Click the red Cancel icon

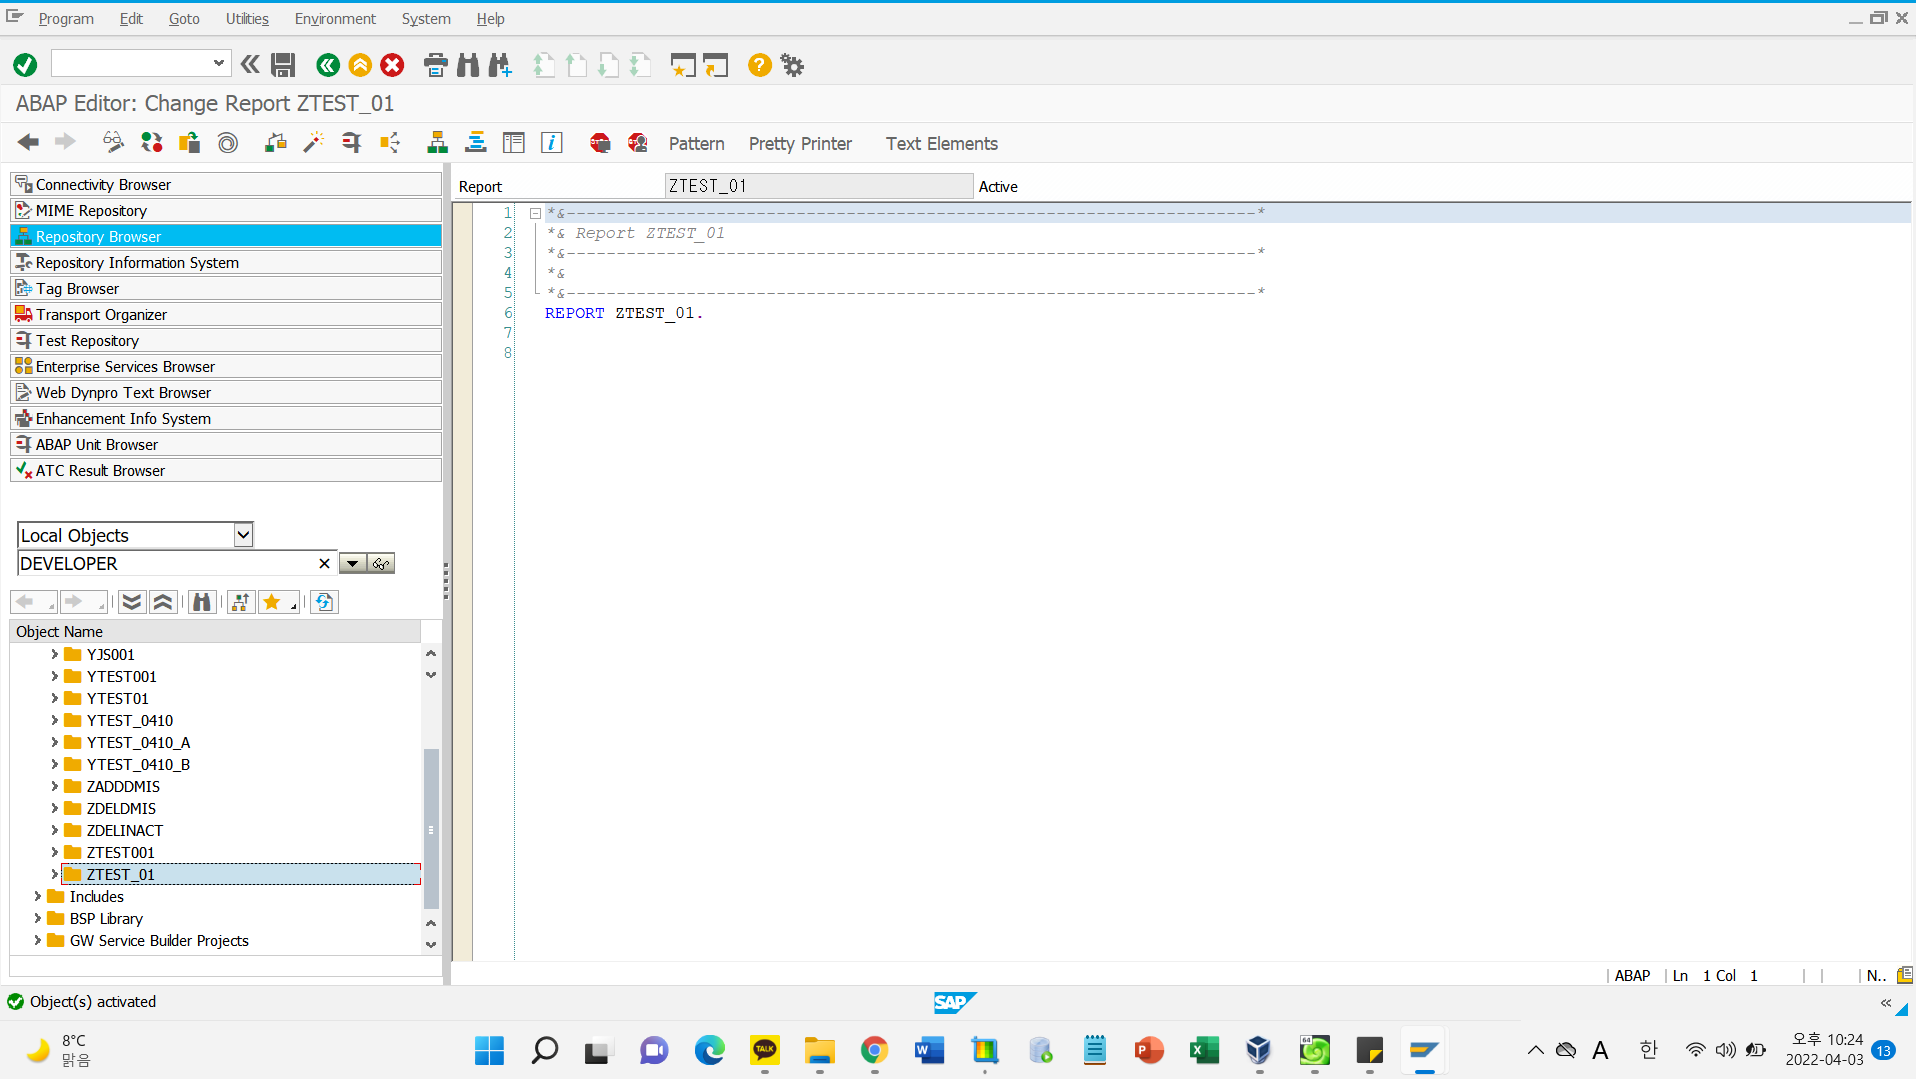392,66
